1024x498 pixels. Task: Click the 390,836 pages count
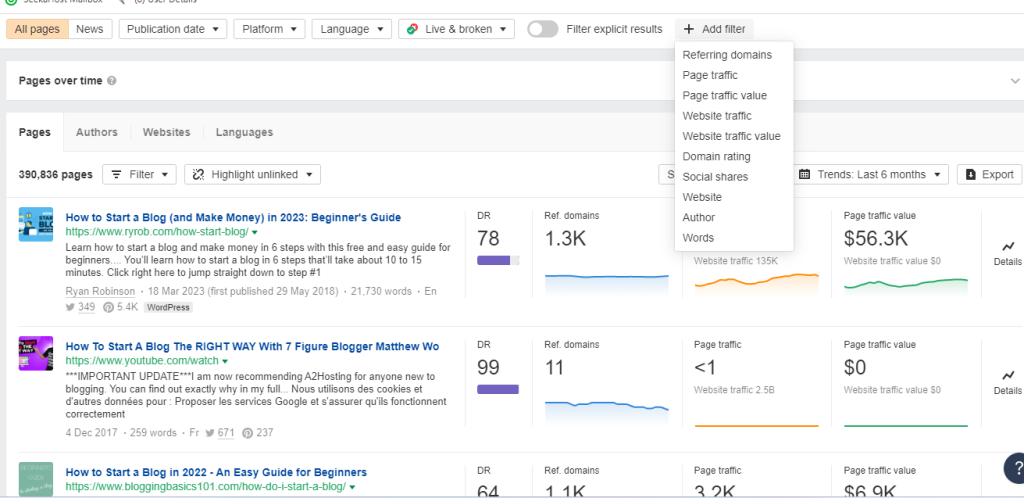[56, 174]
